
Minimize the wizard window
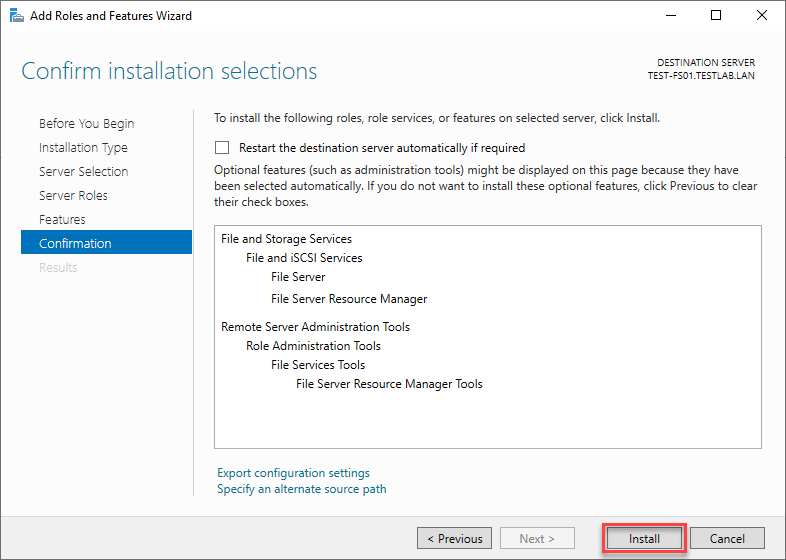[x=671, y=16]
